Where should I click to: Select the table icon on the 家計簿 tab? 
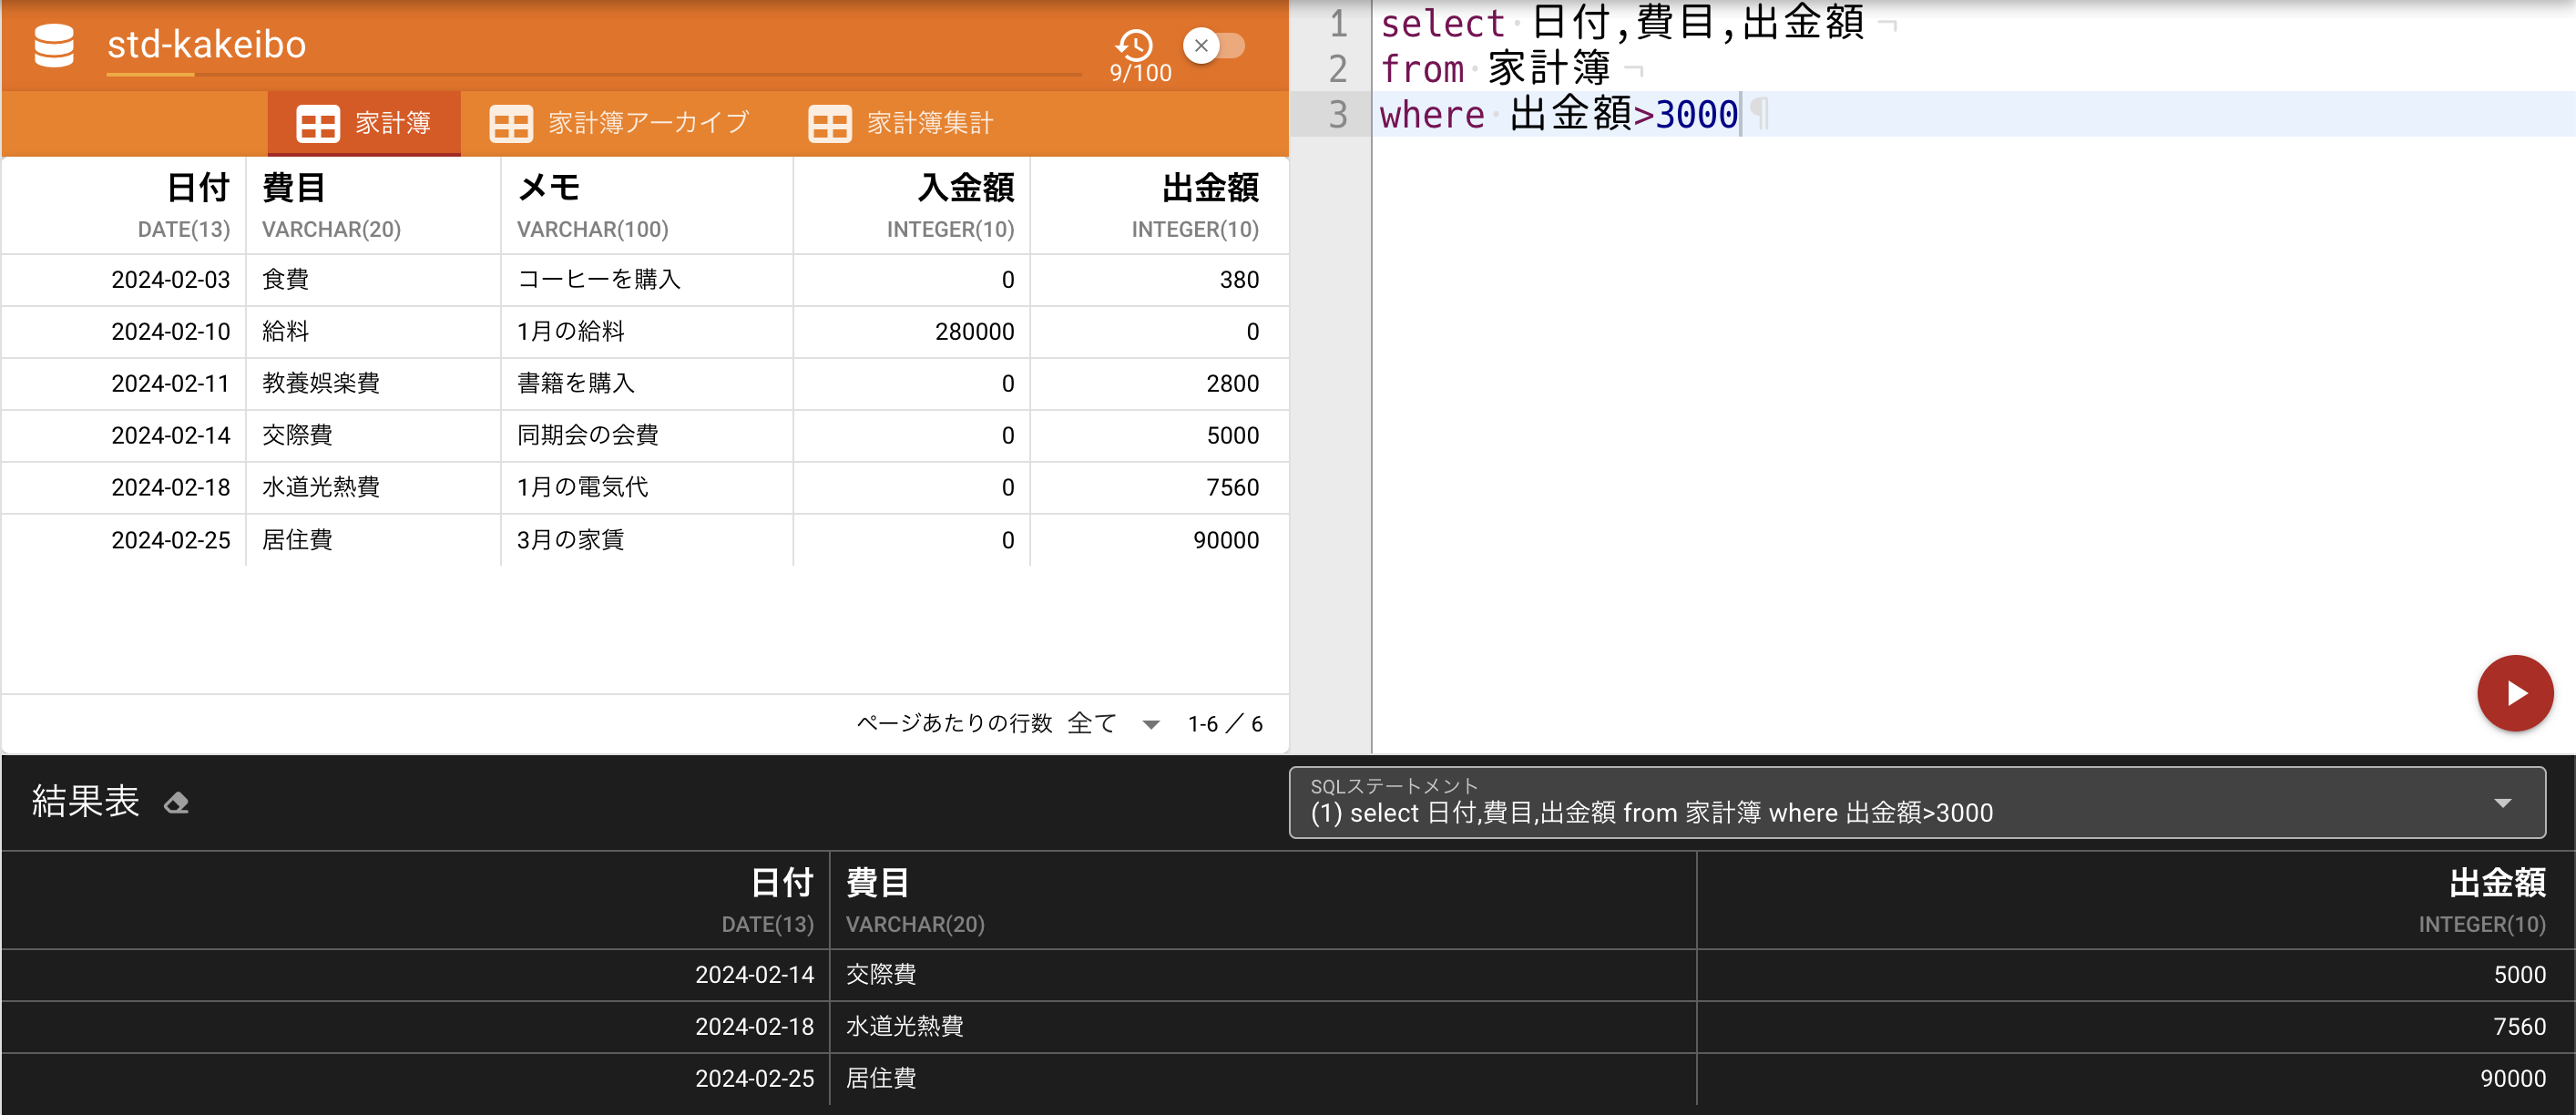tap(318, 122)
